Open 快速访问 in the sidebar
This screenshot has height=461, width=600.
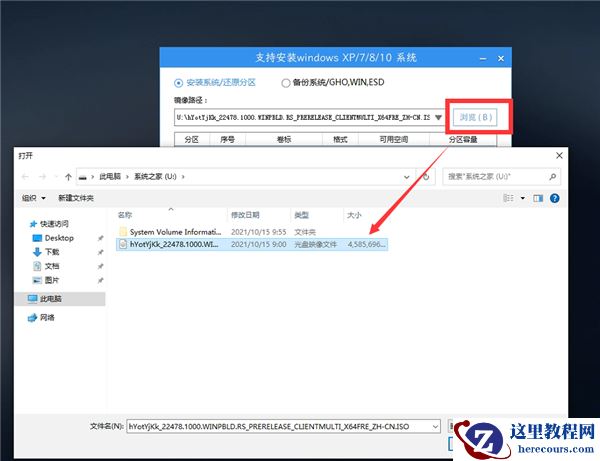point(49,224)
